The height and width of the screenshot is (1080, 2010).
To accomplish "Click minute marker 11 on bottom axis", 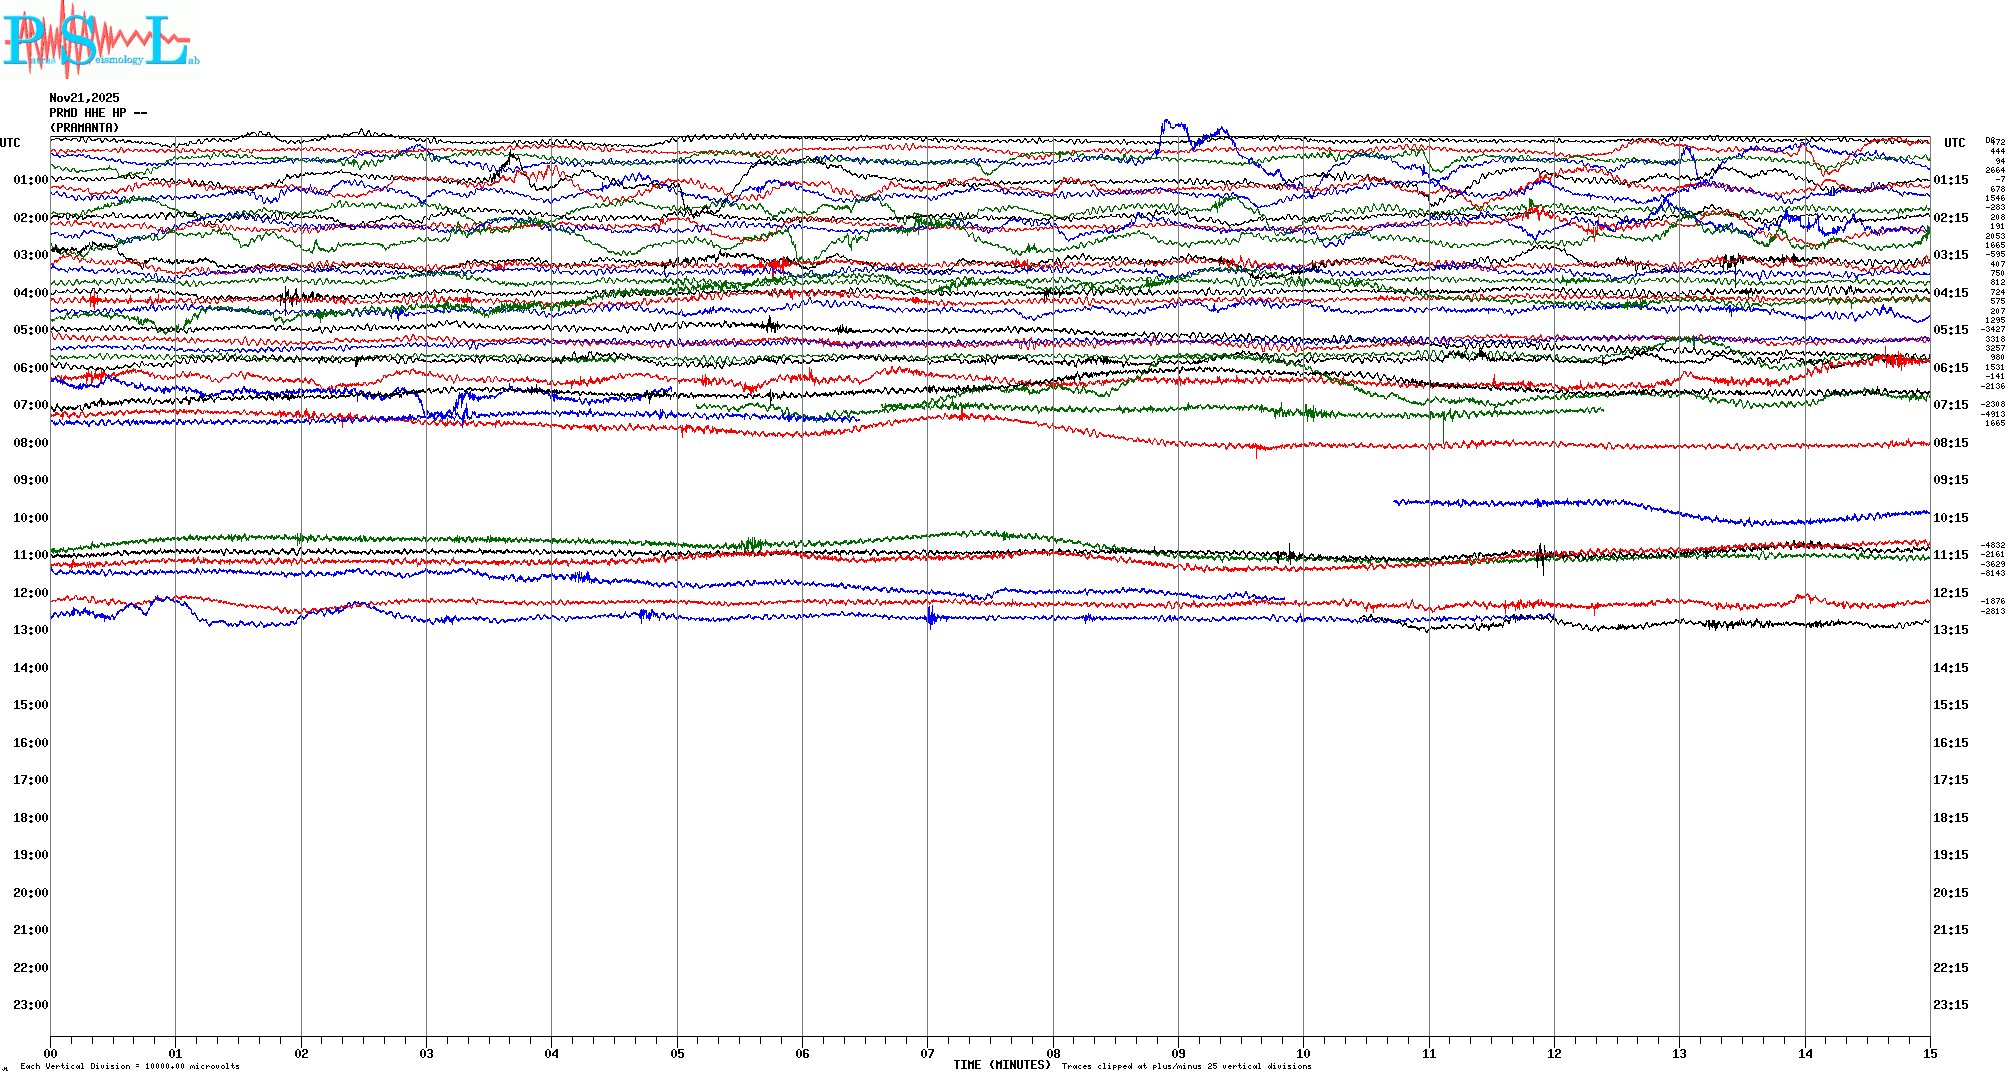I will (x=1429, y=1054).
